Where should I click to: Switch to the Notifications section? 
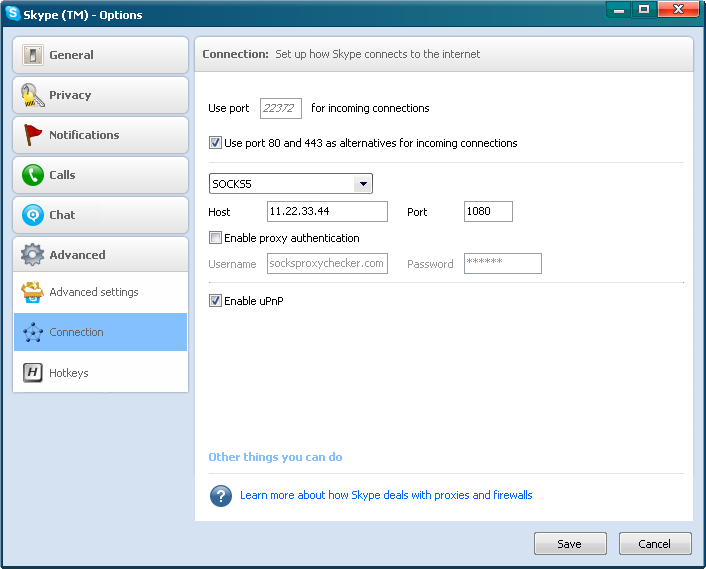(100, 135)
